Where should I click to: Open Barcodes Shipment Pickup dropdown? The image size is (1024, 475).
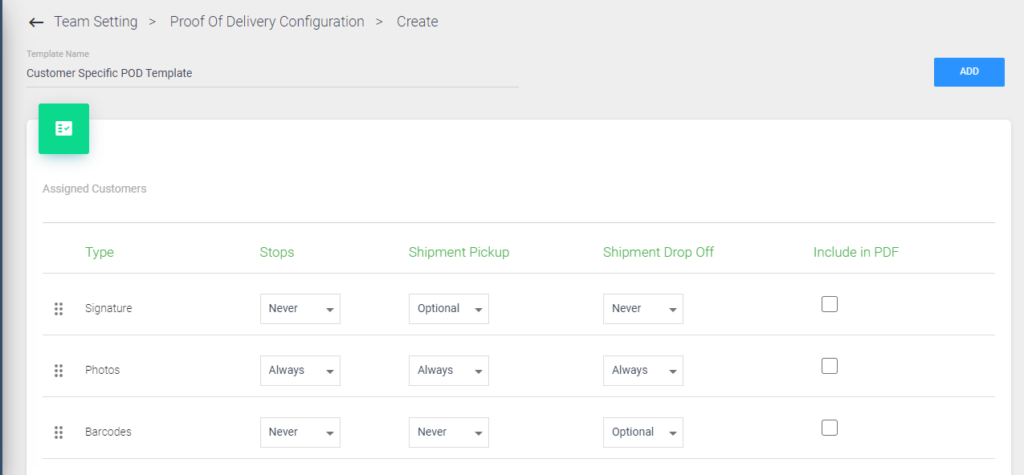449,433
